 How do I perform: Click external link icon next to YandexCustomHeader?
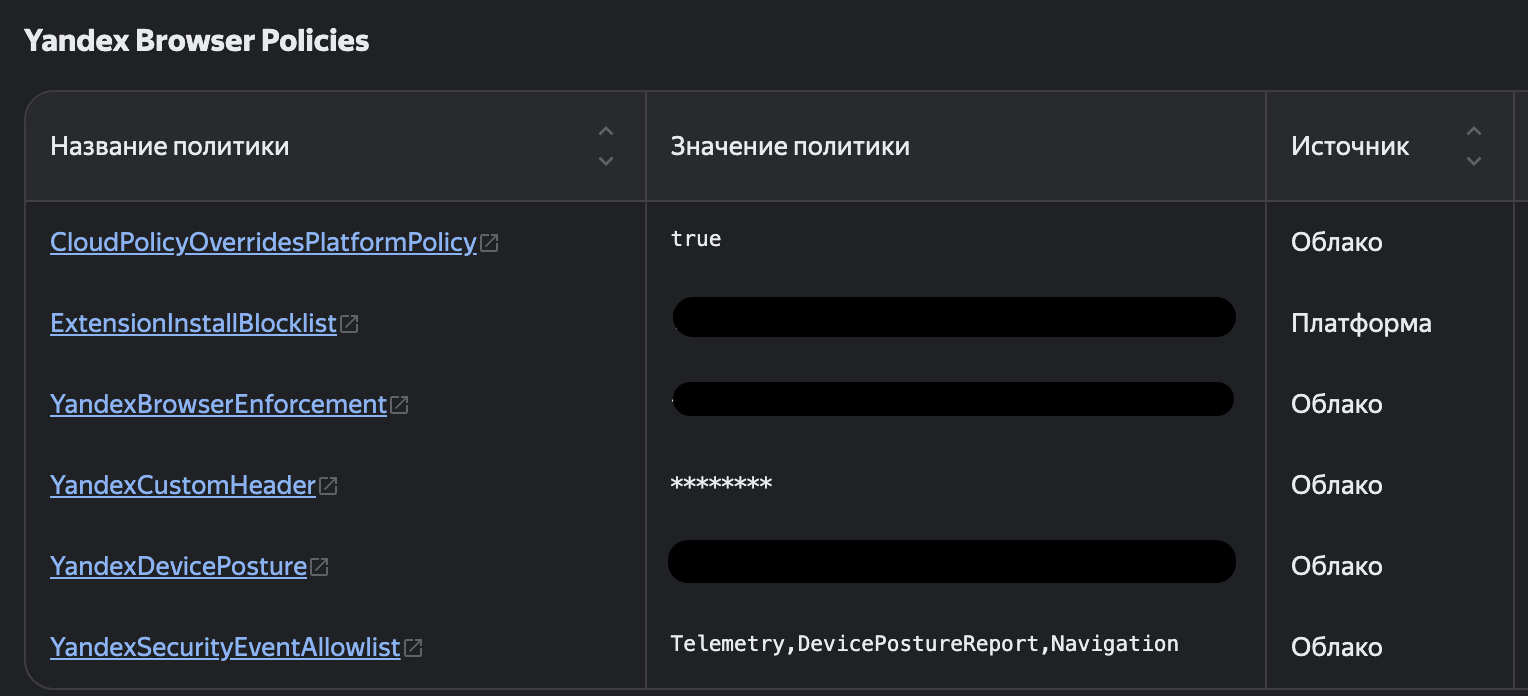click(x=328, y=486)
